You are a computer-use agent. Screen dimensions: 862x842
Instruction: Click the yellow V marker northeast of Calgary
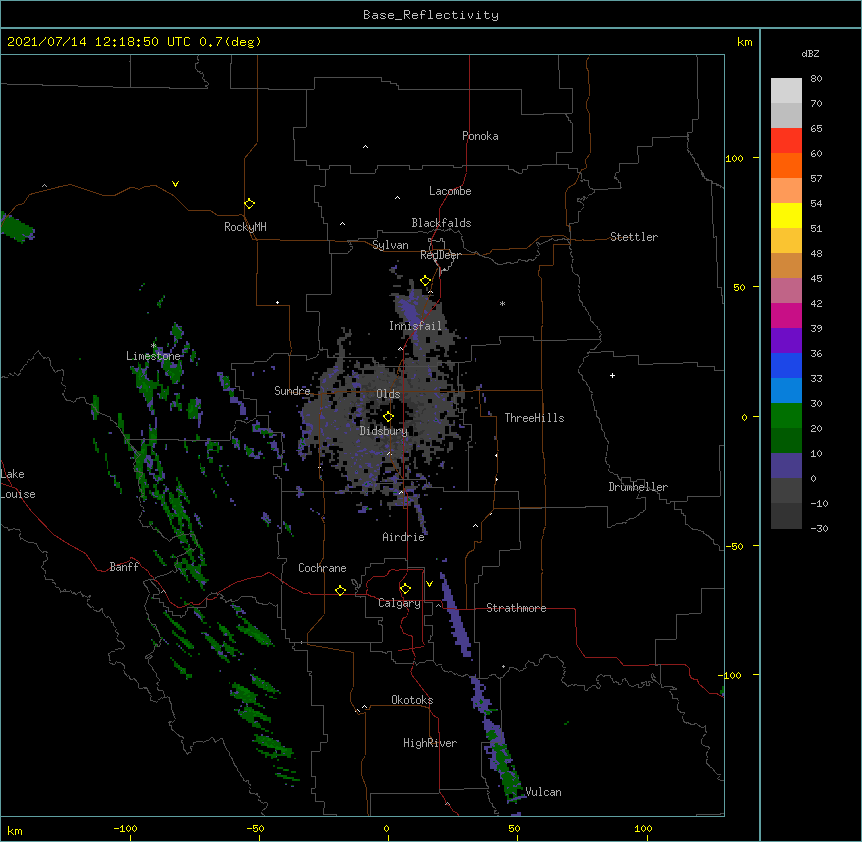(429, 584)
